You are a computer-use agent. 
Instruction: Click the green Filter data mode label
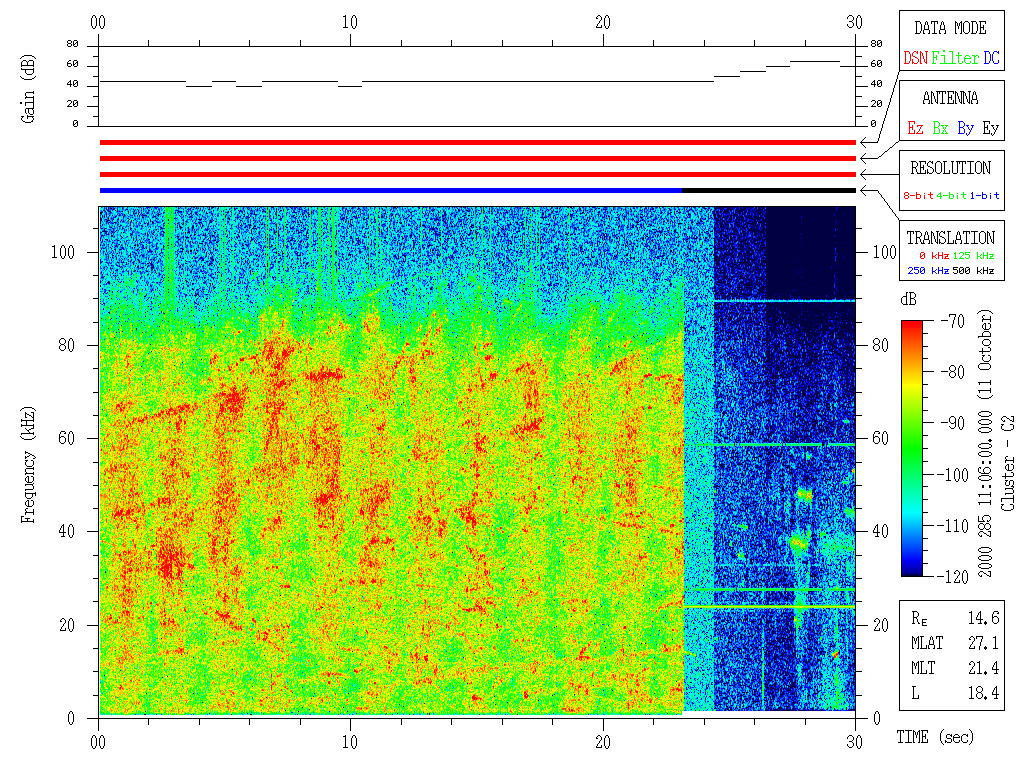coord(955,59)
